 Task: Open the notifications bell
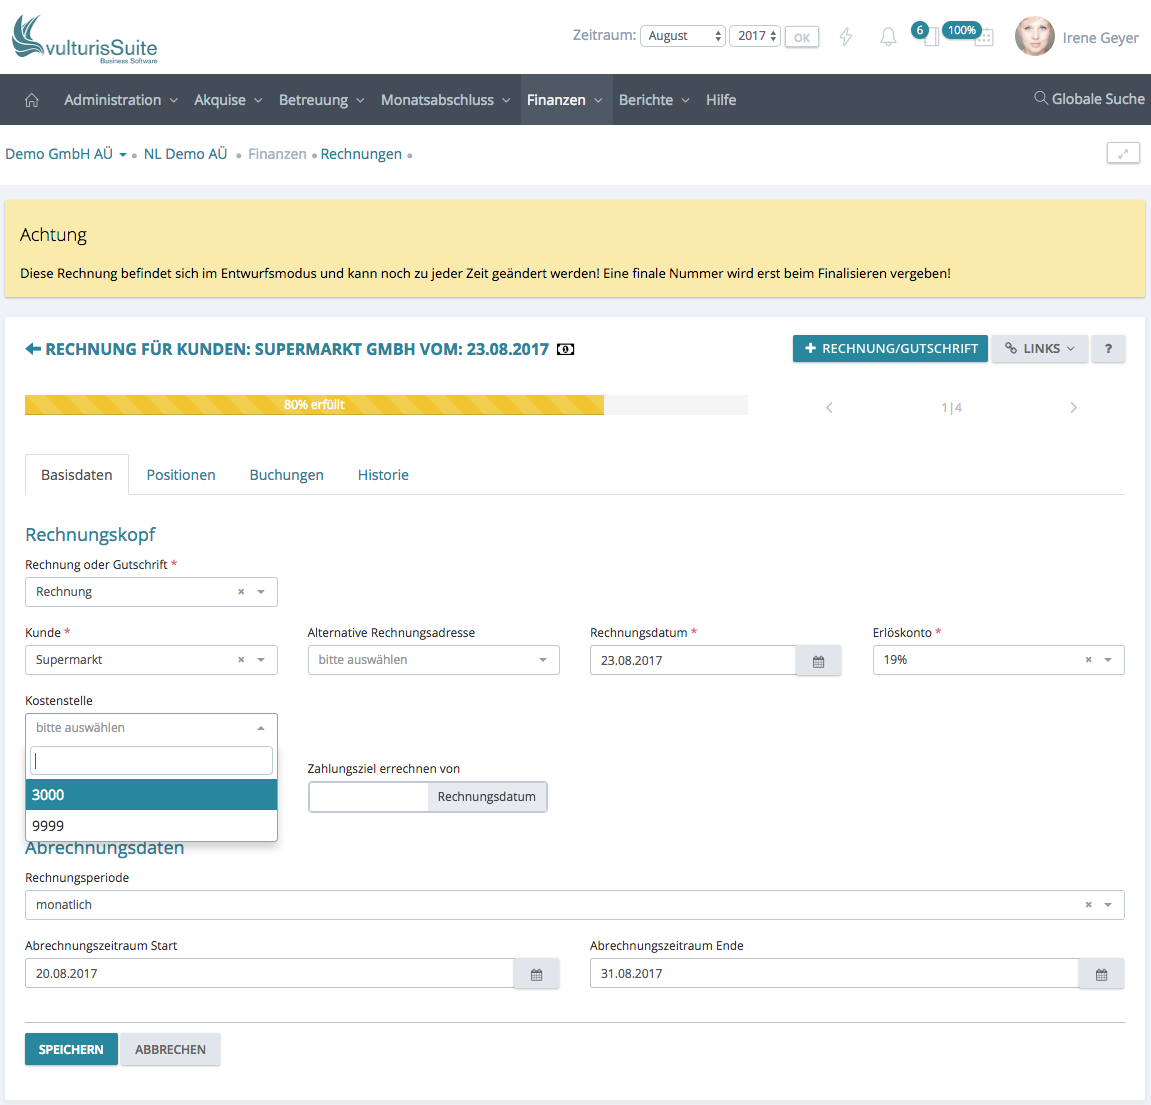click(x=888, y=37)
